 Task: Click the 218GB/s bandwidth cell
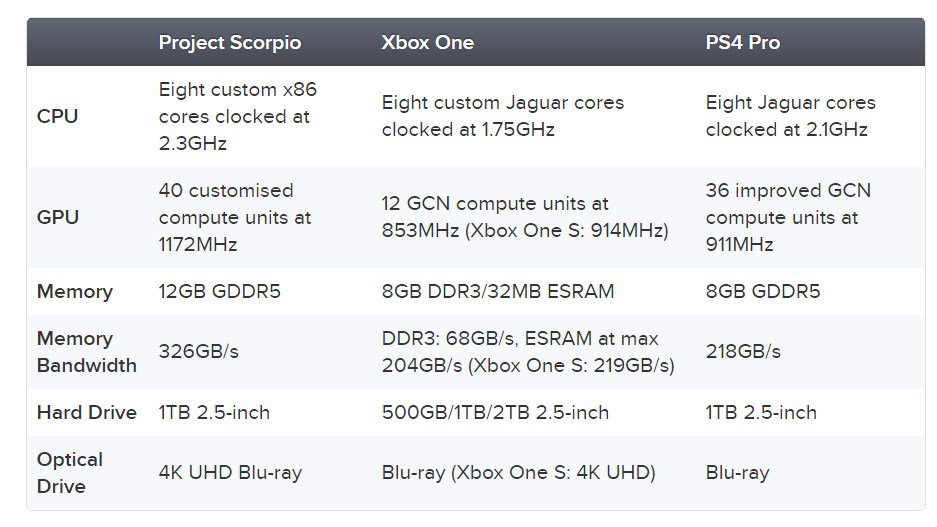(743, 351)
